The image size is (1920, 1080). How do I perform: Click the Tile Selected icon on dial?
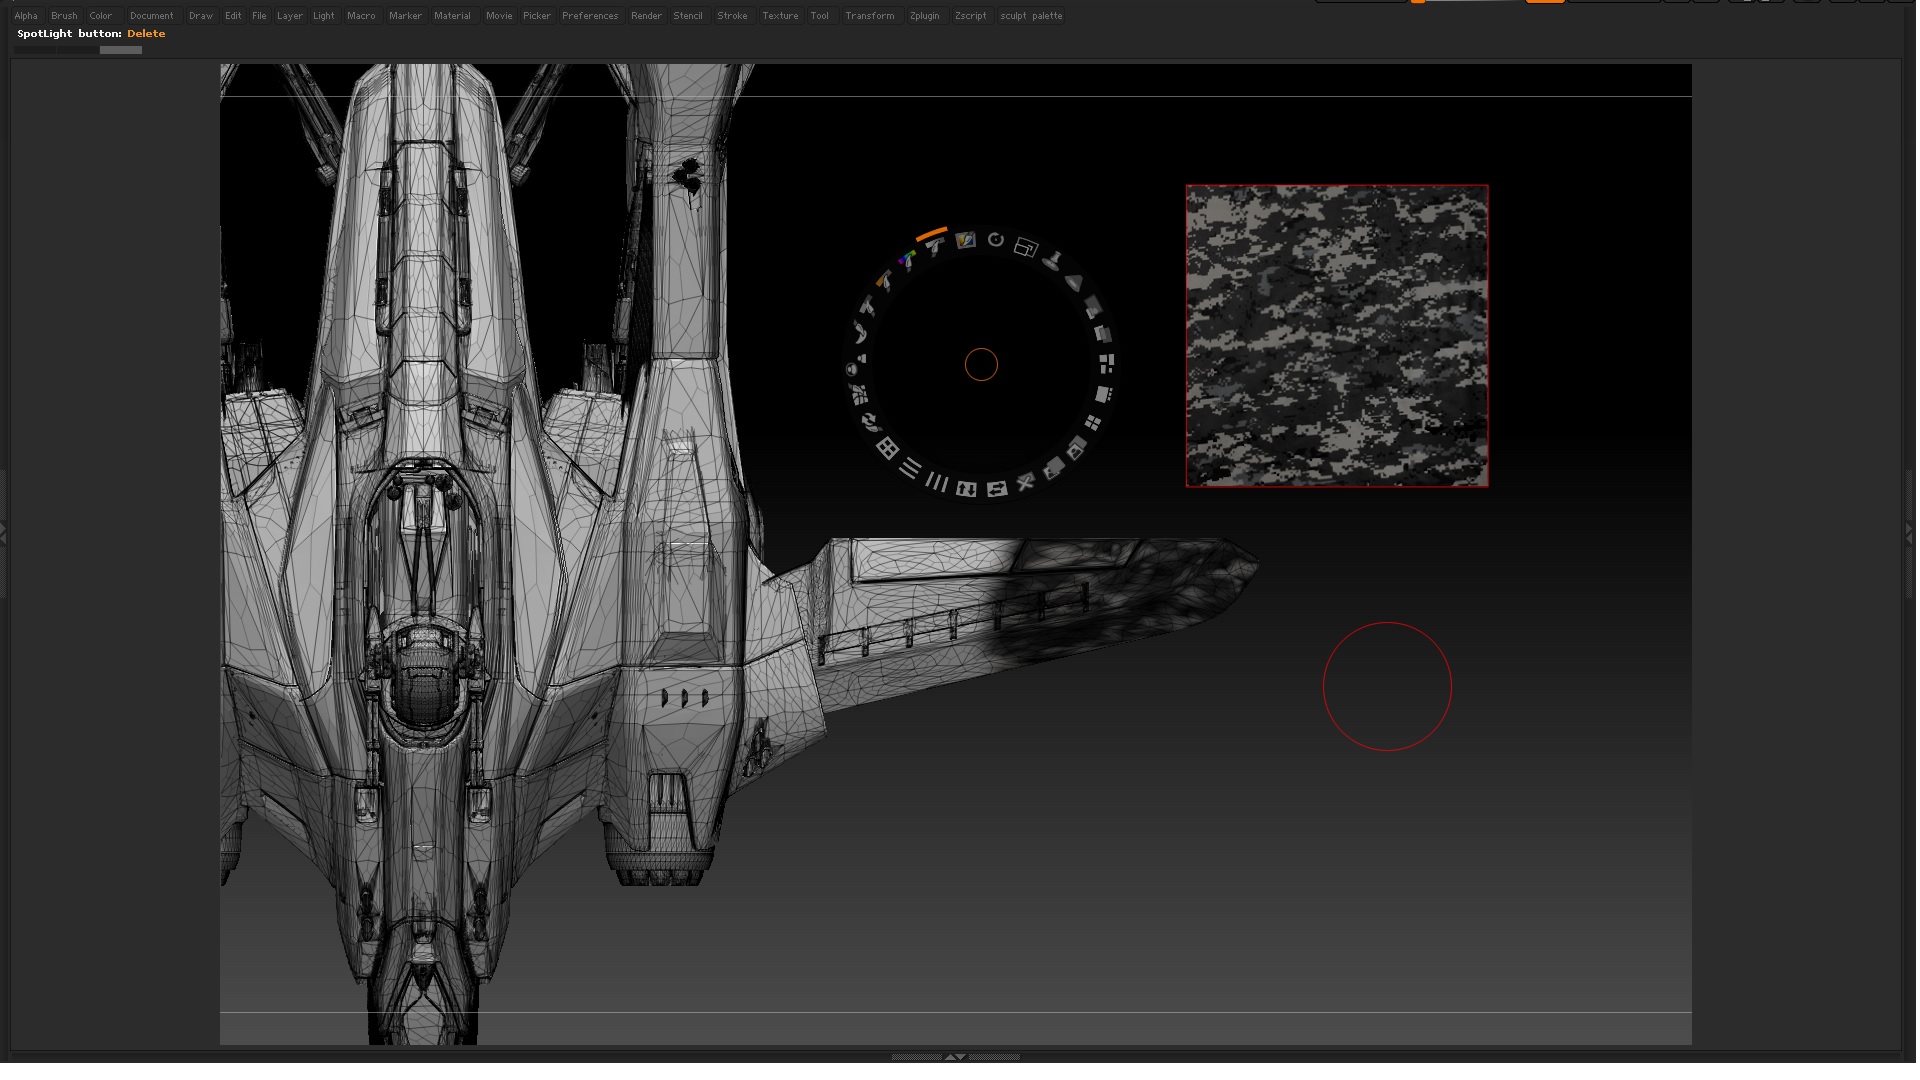[x=1104, y=394]
